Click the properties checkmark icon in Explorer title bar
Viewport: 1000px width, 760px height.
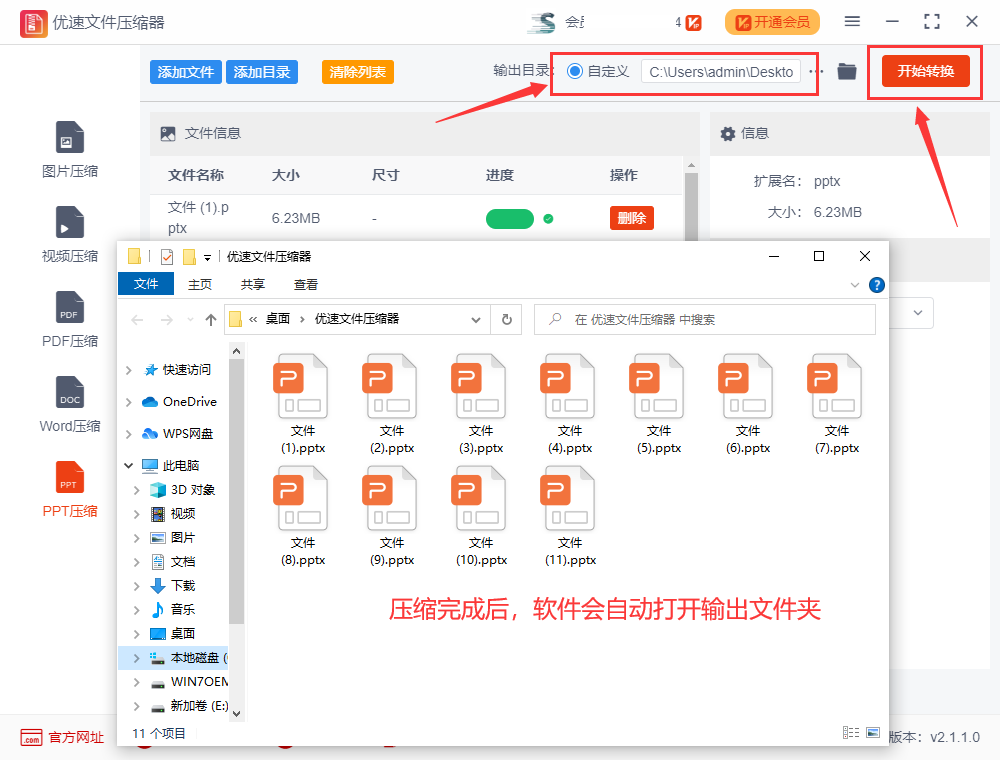(167, 257)
